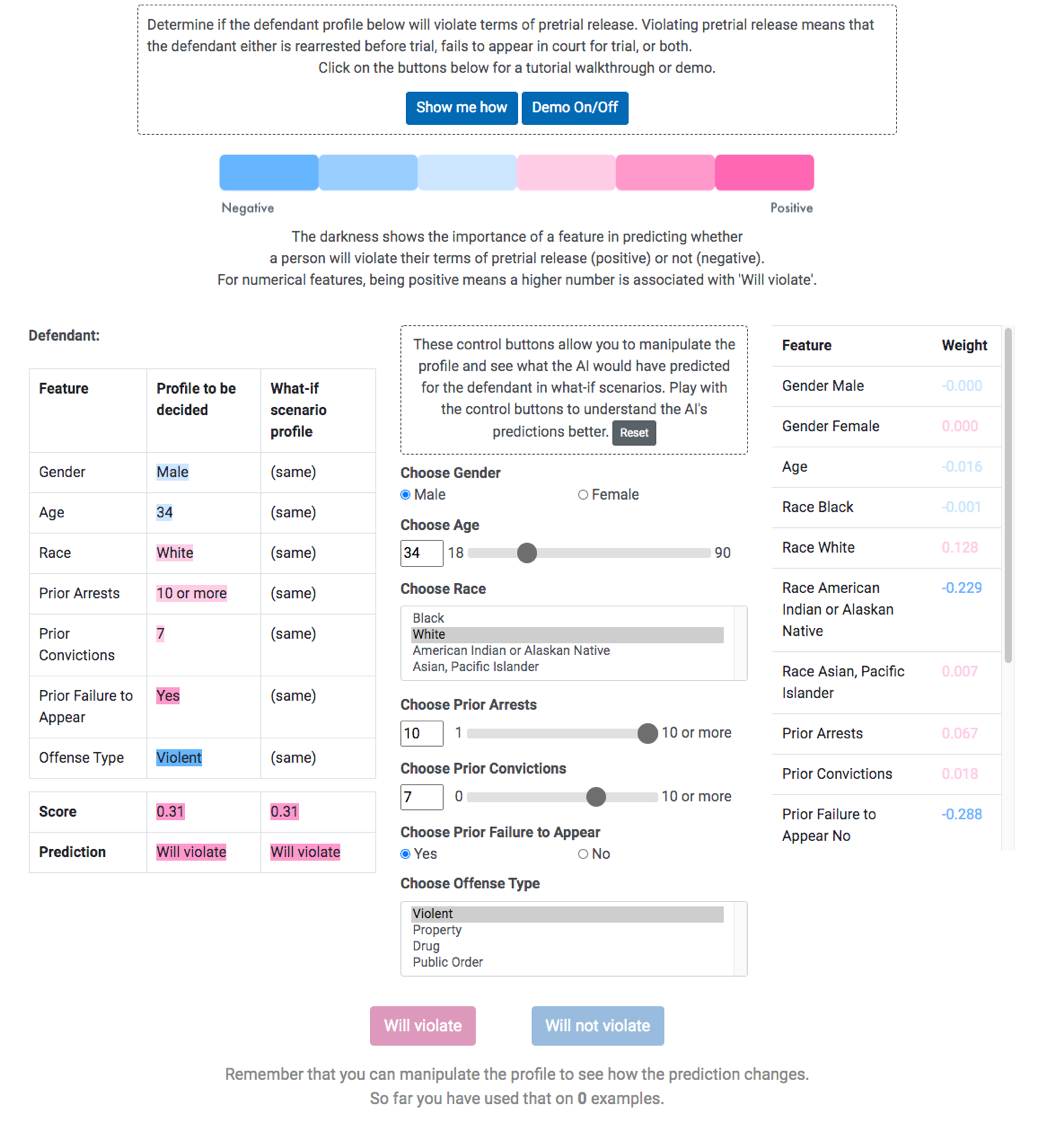1047x1123 pixels.
Task: Select Black in the race list
Action: coord(429,618)
